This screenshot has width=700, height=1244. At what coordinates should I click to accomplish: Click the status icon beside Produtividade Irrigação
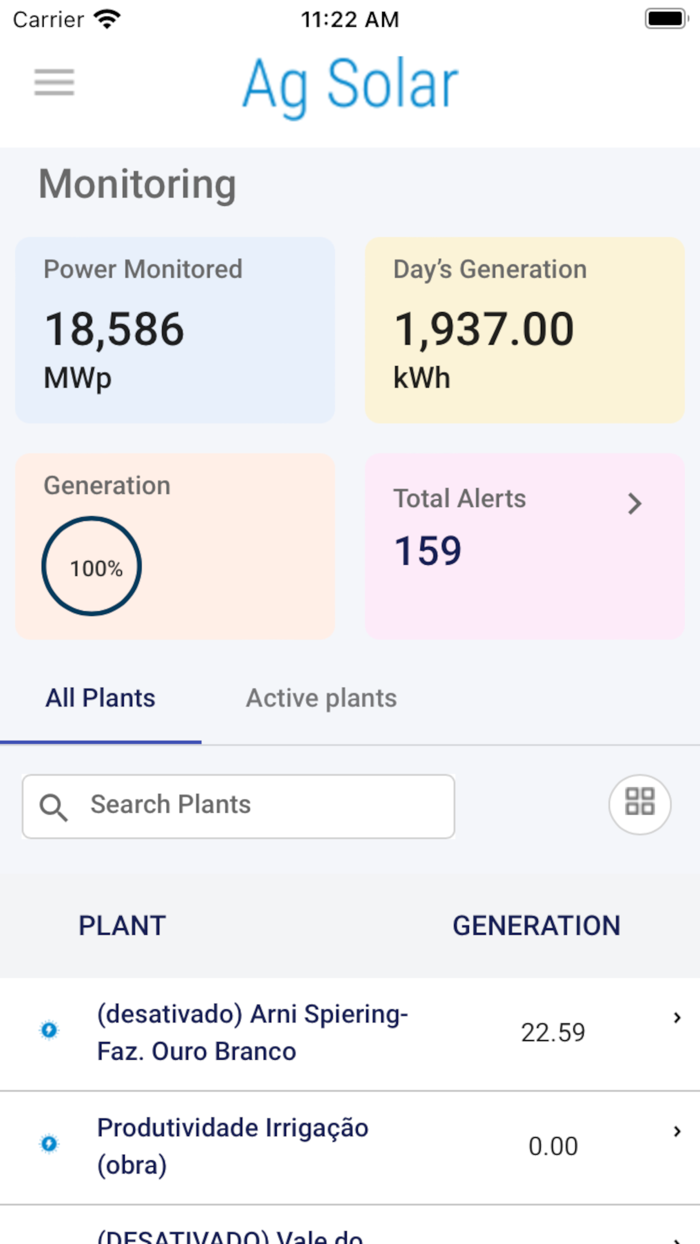coord(48,1144)
